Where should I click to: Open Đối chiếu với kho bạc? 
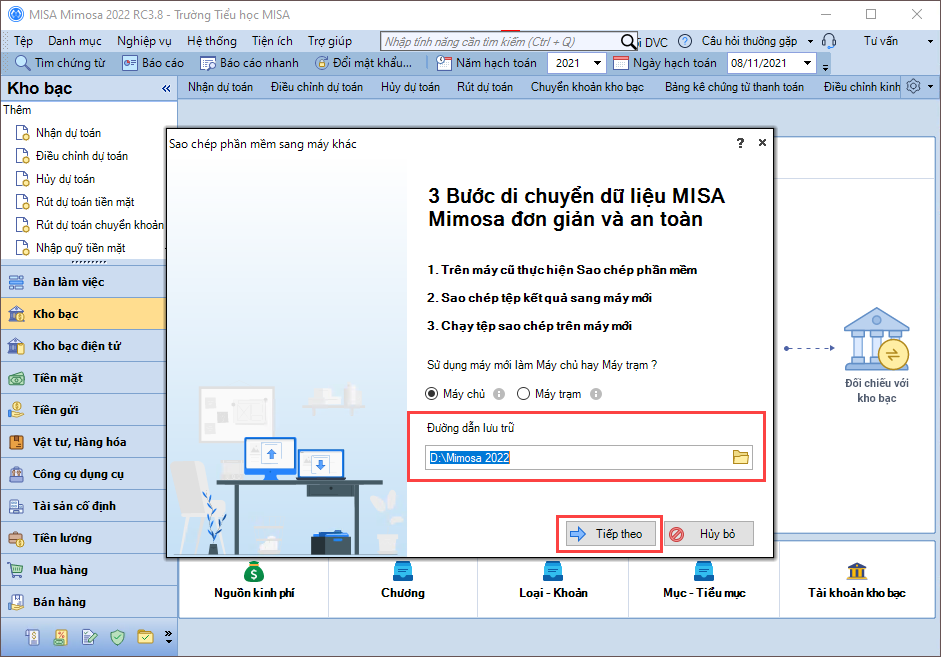[876, 355]
